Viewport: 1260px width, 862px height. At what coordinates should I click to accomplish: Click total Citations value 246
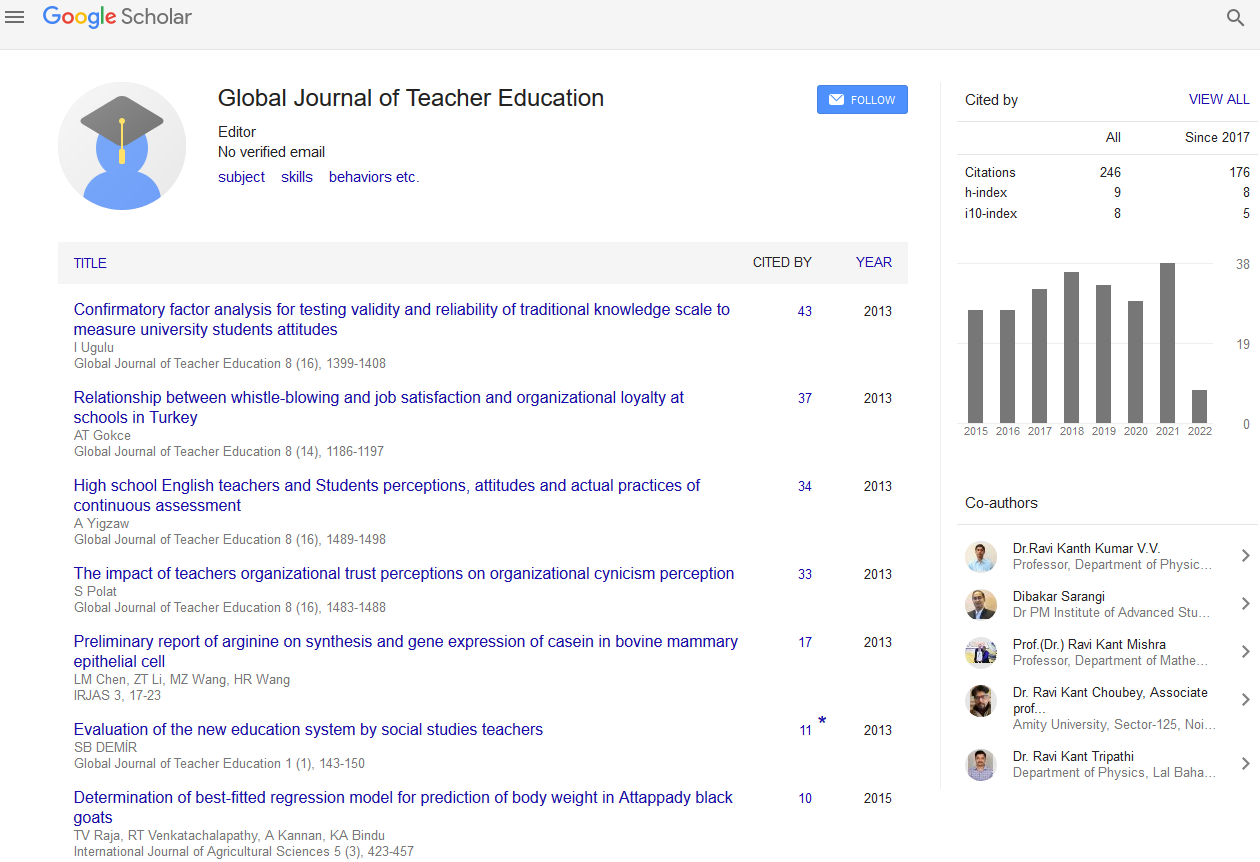coord(1110,172)
